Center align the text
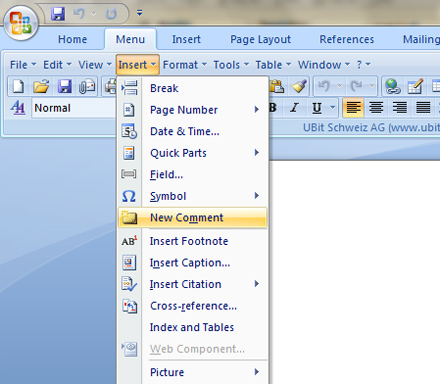Image resolution: width=440 pixels, height=384 pixels. (x=376, y=108)
